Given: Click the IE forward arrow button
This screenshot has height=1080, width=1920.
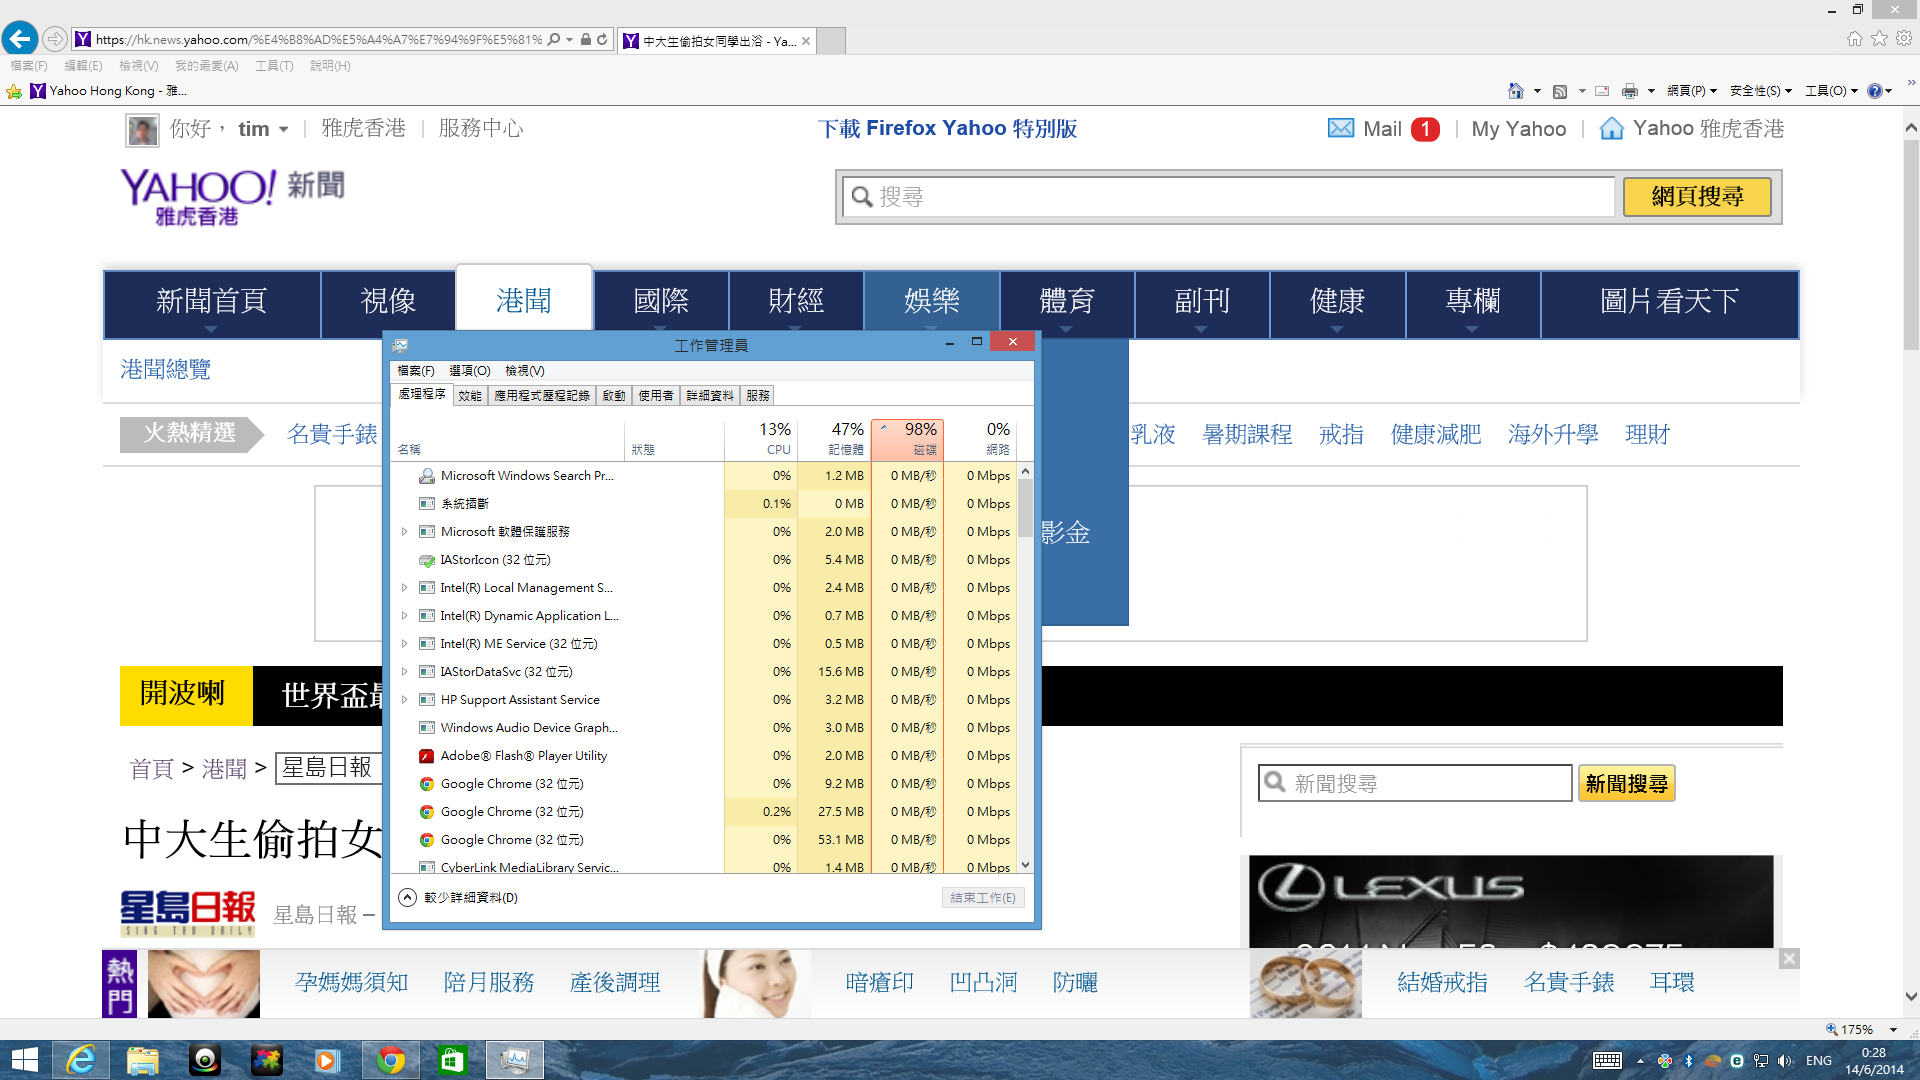Looking at the screenshot, I should 55,40.
